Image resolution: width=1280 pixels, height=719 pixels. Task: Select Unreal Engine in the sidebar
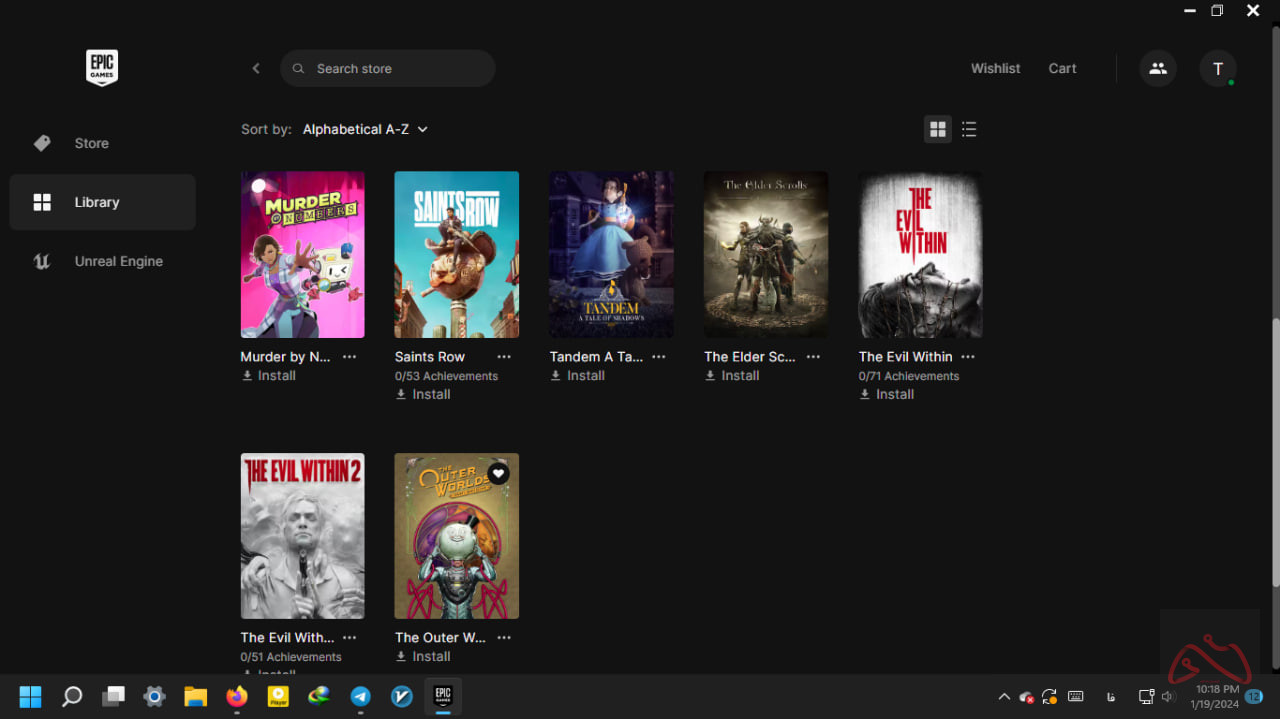[x=118, y=261]
